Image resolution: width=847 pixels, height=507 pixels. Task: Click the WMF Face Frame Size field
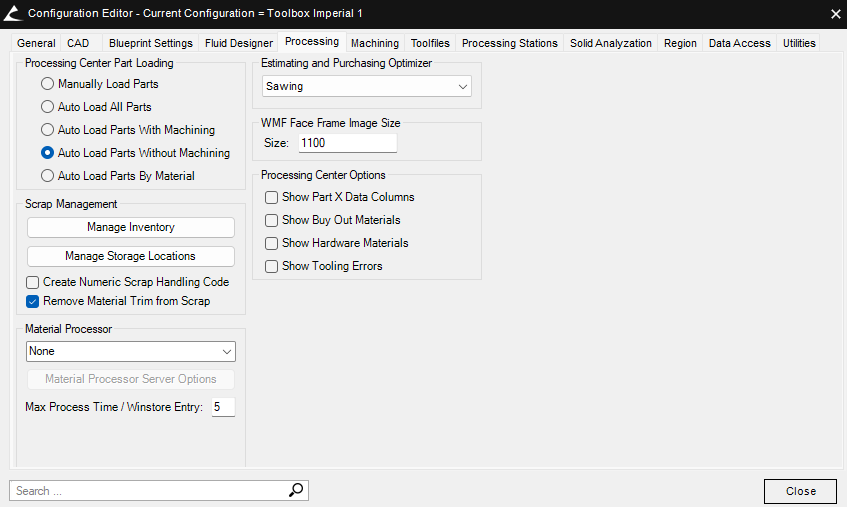pos(346,144)
